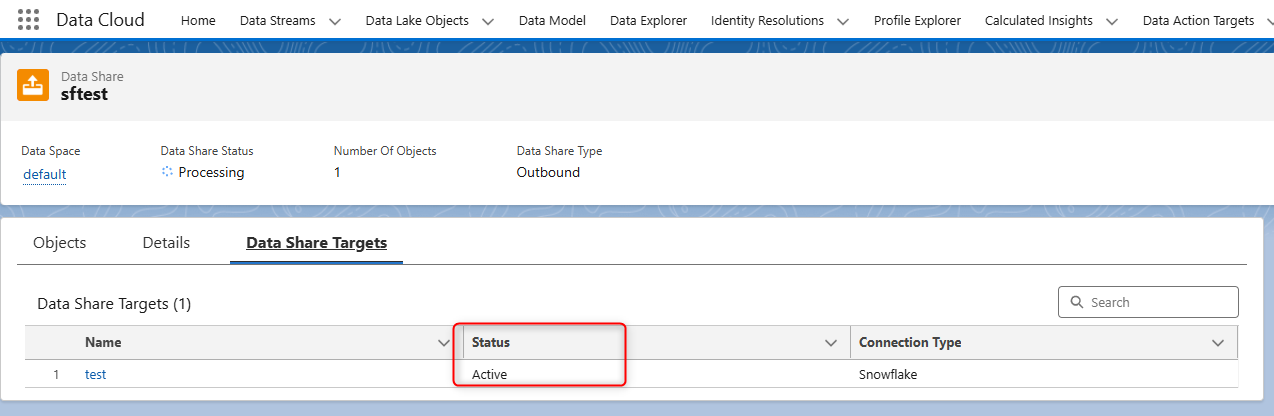Open the Data Explorer tab
Screen dimensions: 1274x416
click(648, 20)
